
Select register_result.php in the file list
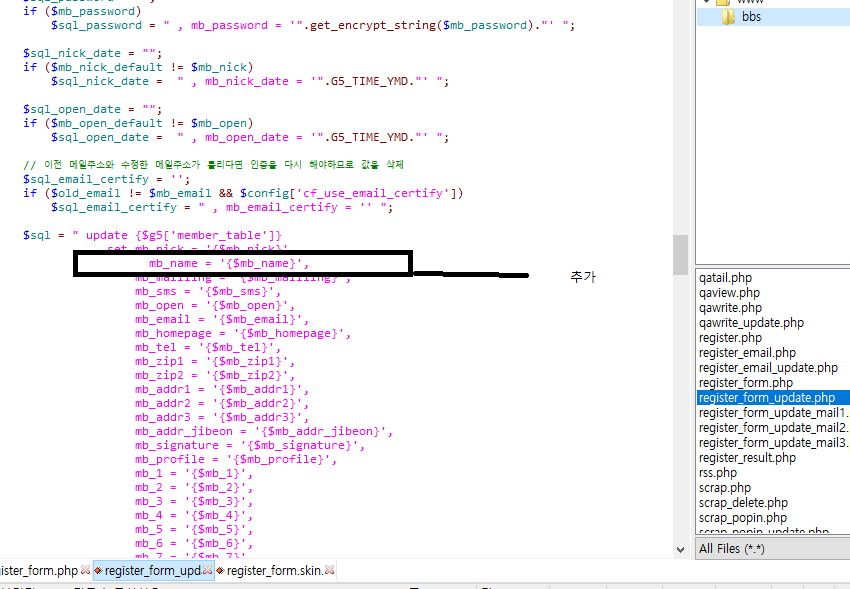[747, 457]
